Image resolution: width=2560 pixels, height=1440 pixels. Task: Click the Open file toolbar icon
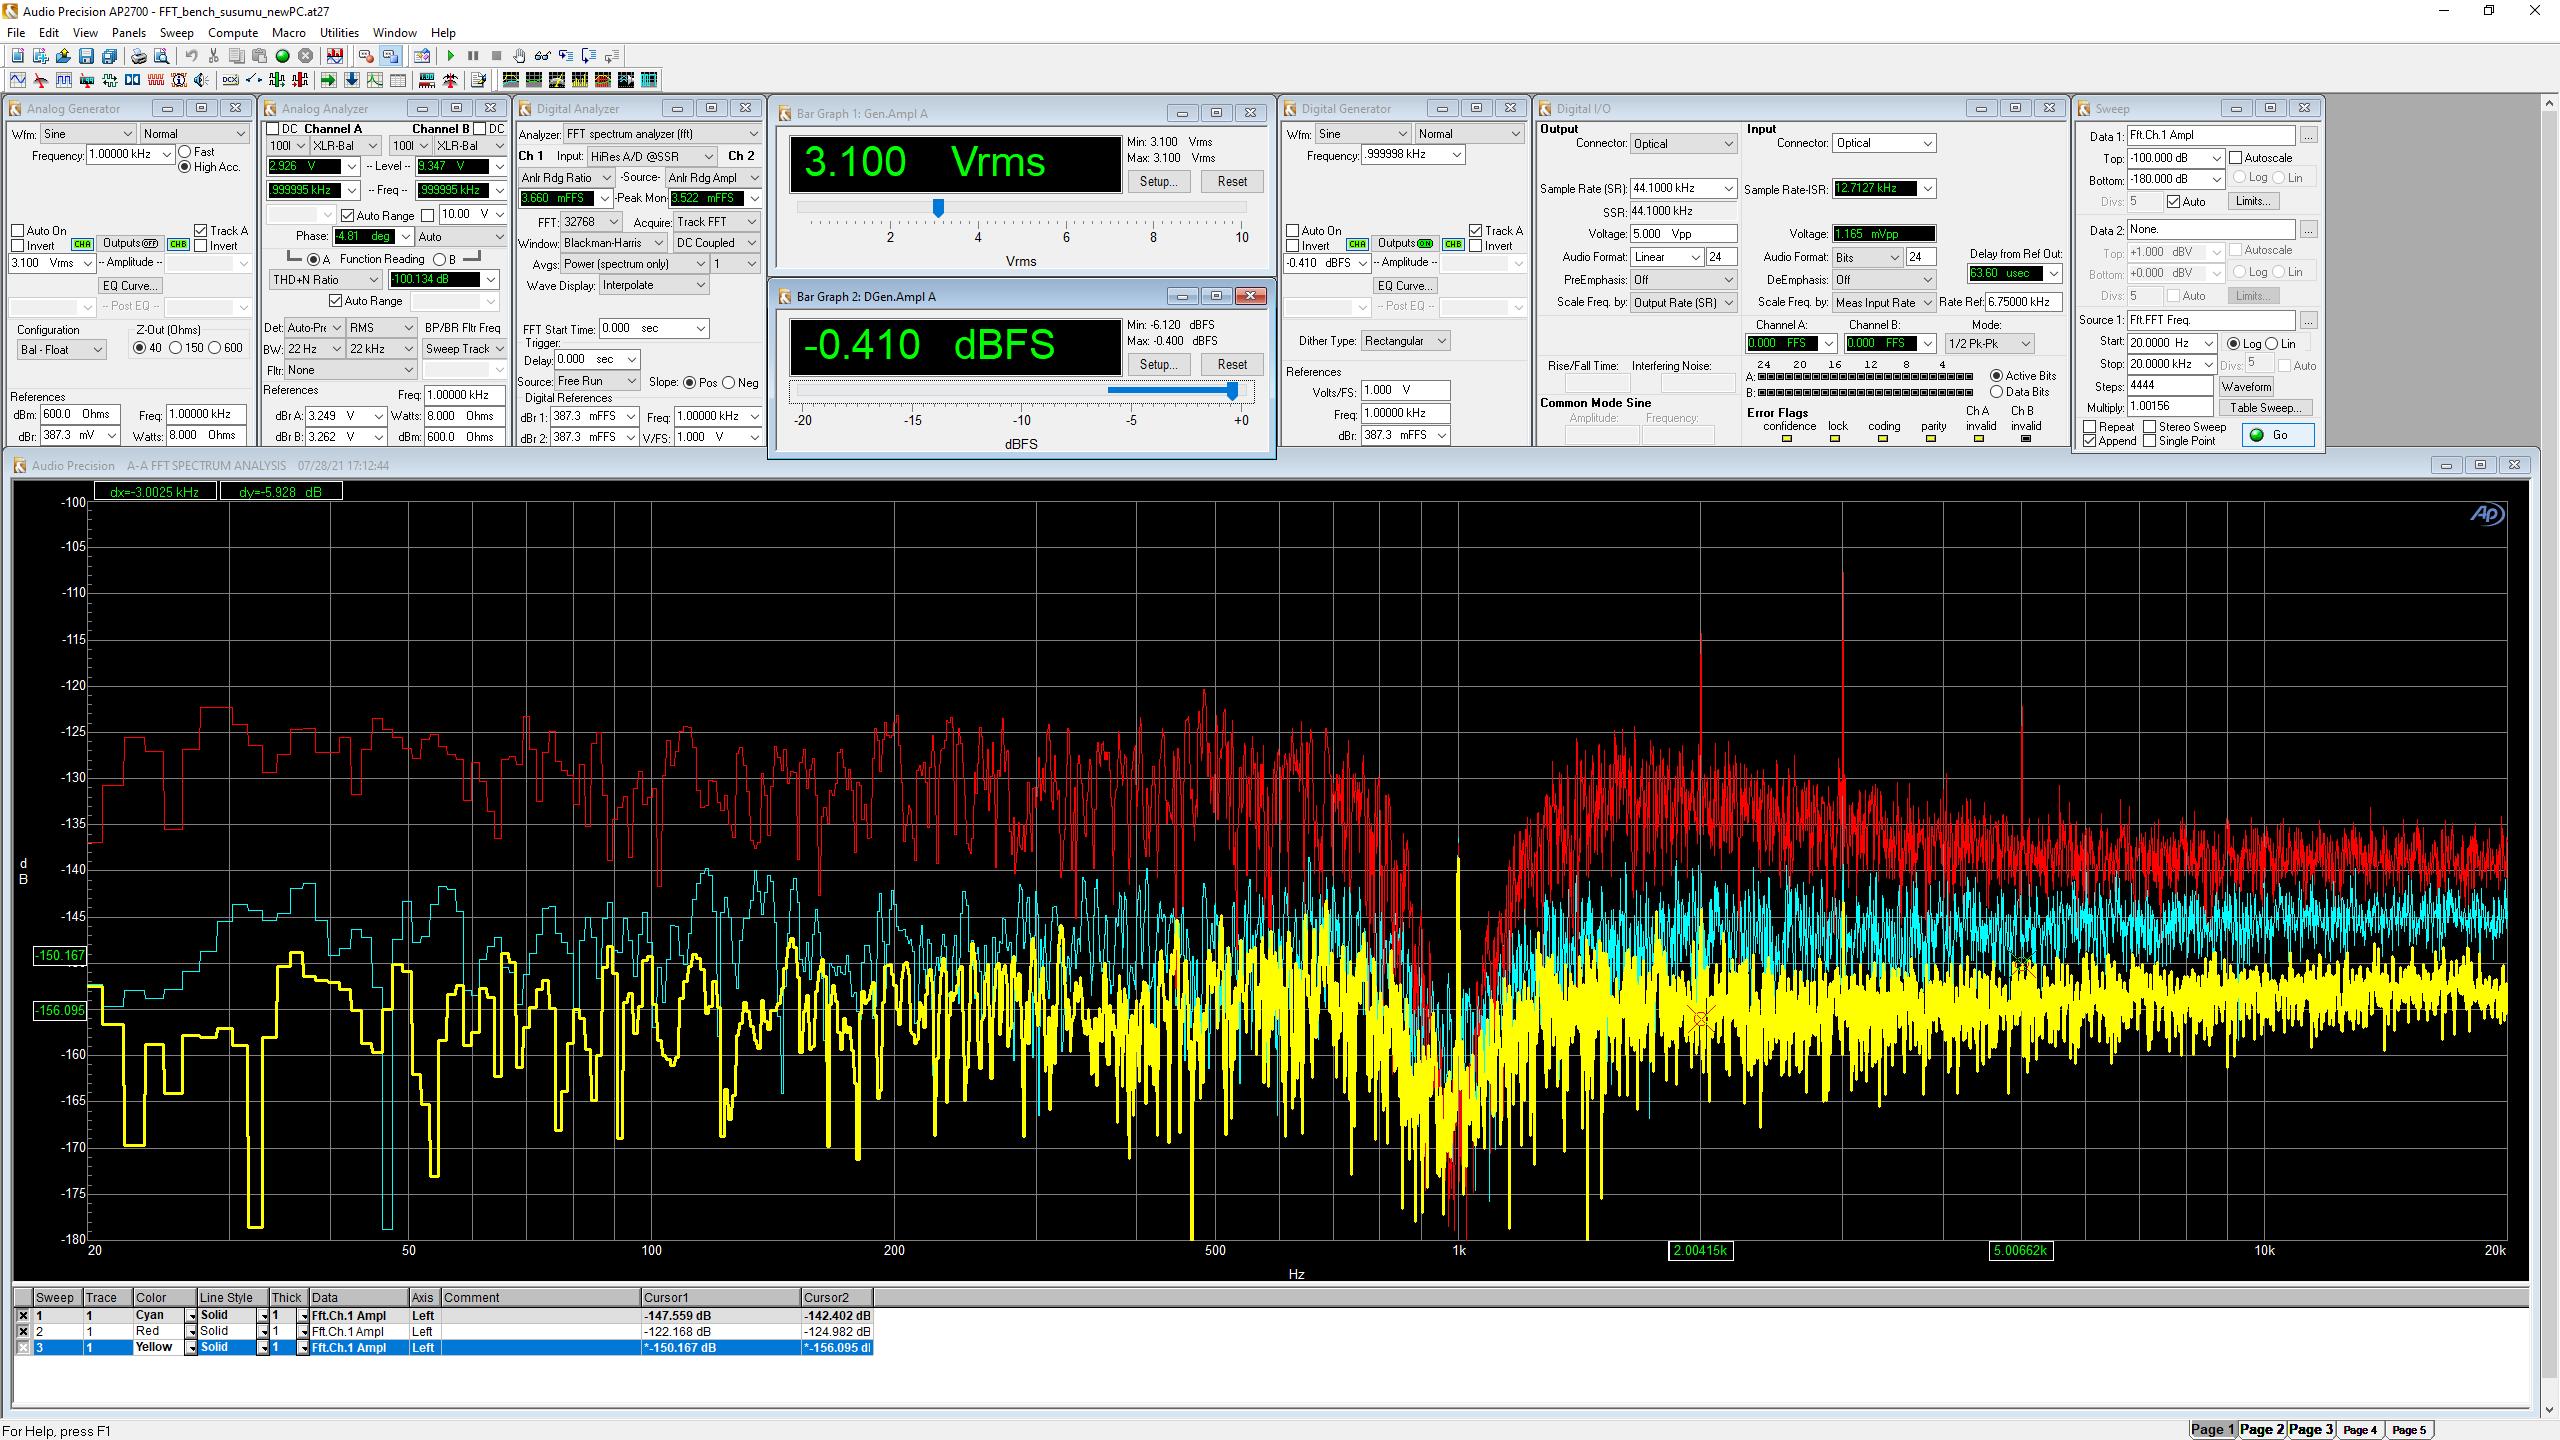tap(63, 56)
